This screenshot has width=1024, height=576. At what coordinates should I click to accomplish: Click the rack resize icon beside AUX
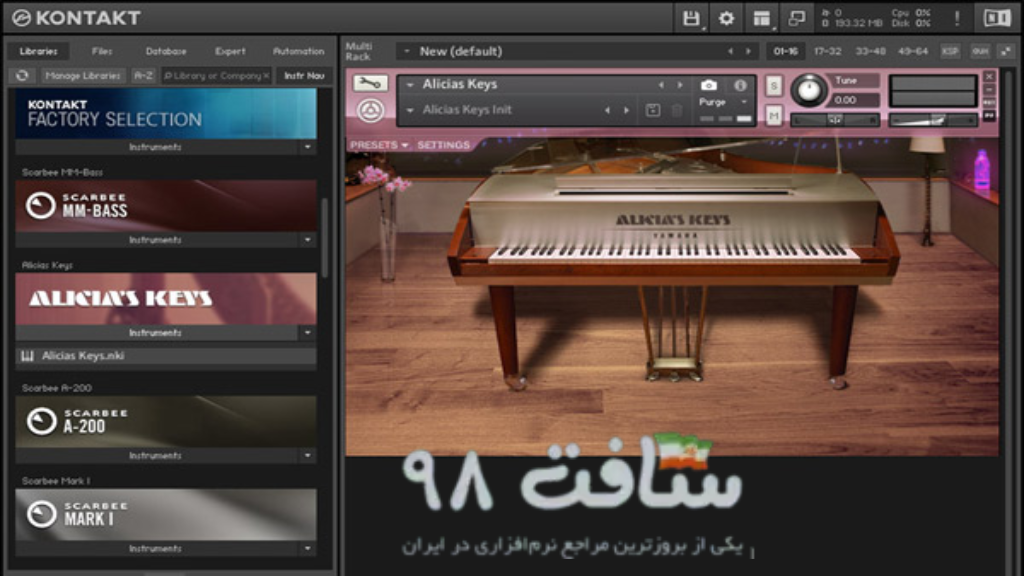click(1006, 51)
